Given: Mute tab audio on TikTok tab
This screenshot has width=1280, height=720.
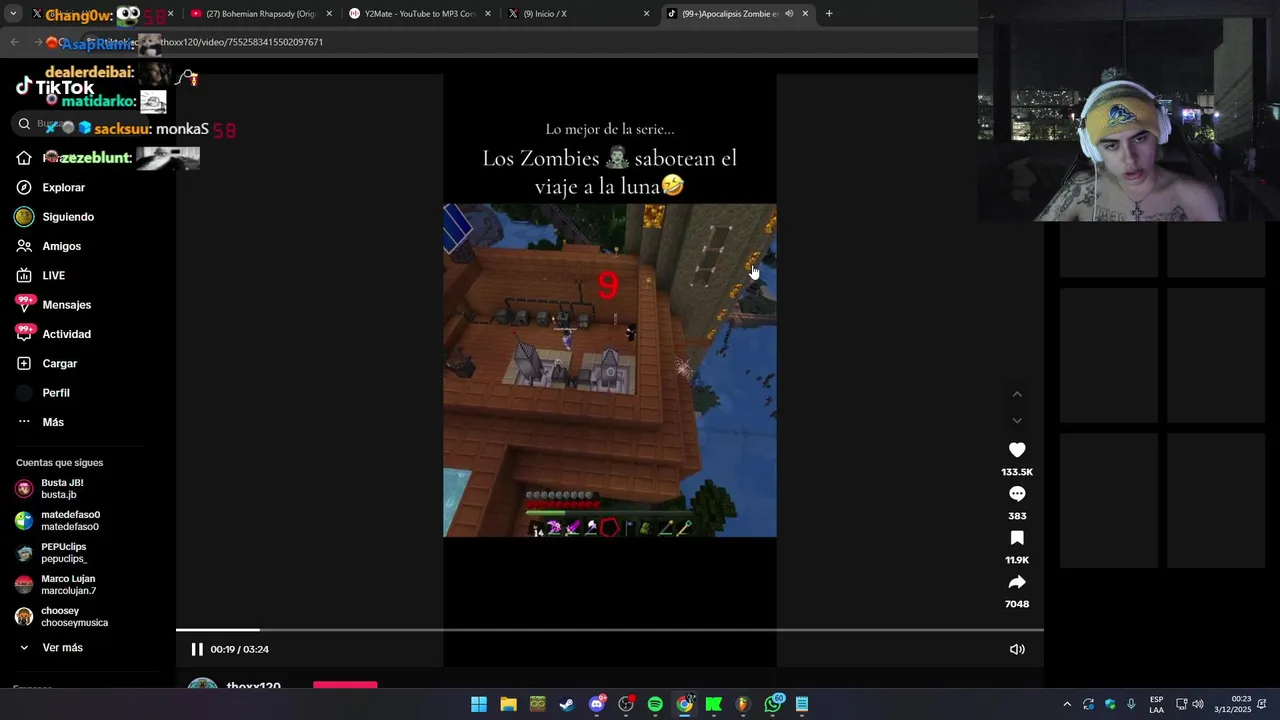Looking at the screenshot, I should point(789,14).
